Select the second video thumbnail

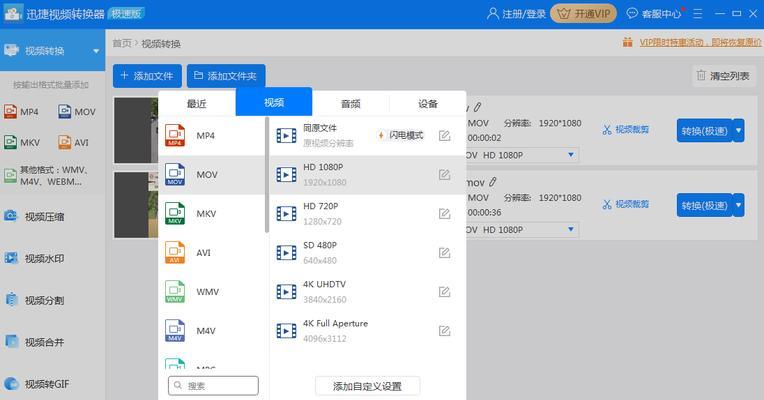136,205
